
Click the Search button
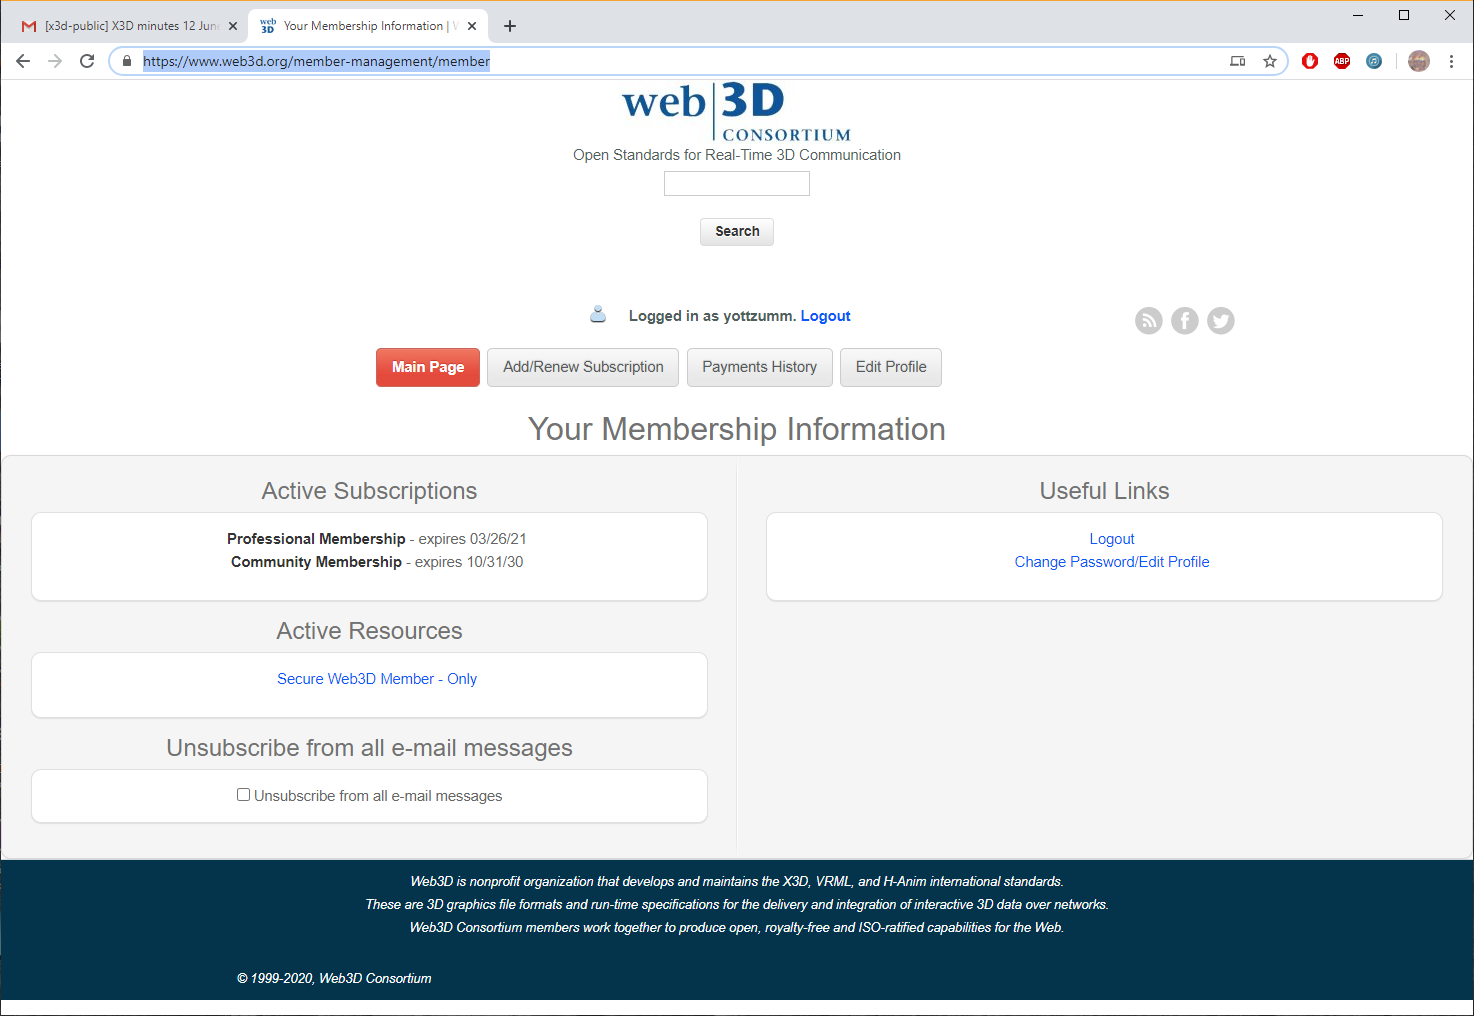pyautogui.click(x=737, y=231)
